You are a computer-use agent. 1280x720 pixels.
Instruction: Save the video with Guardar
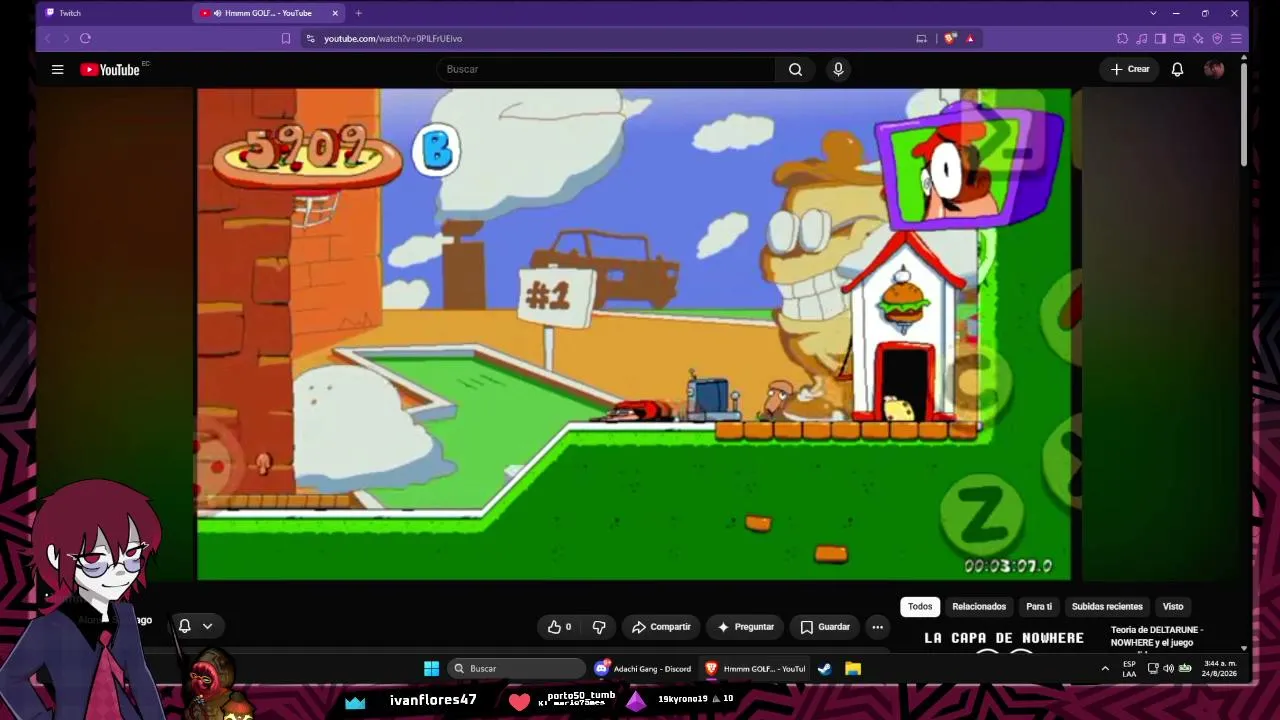825,627
